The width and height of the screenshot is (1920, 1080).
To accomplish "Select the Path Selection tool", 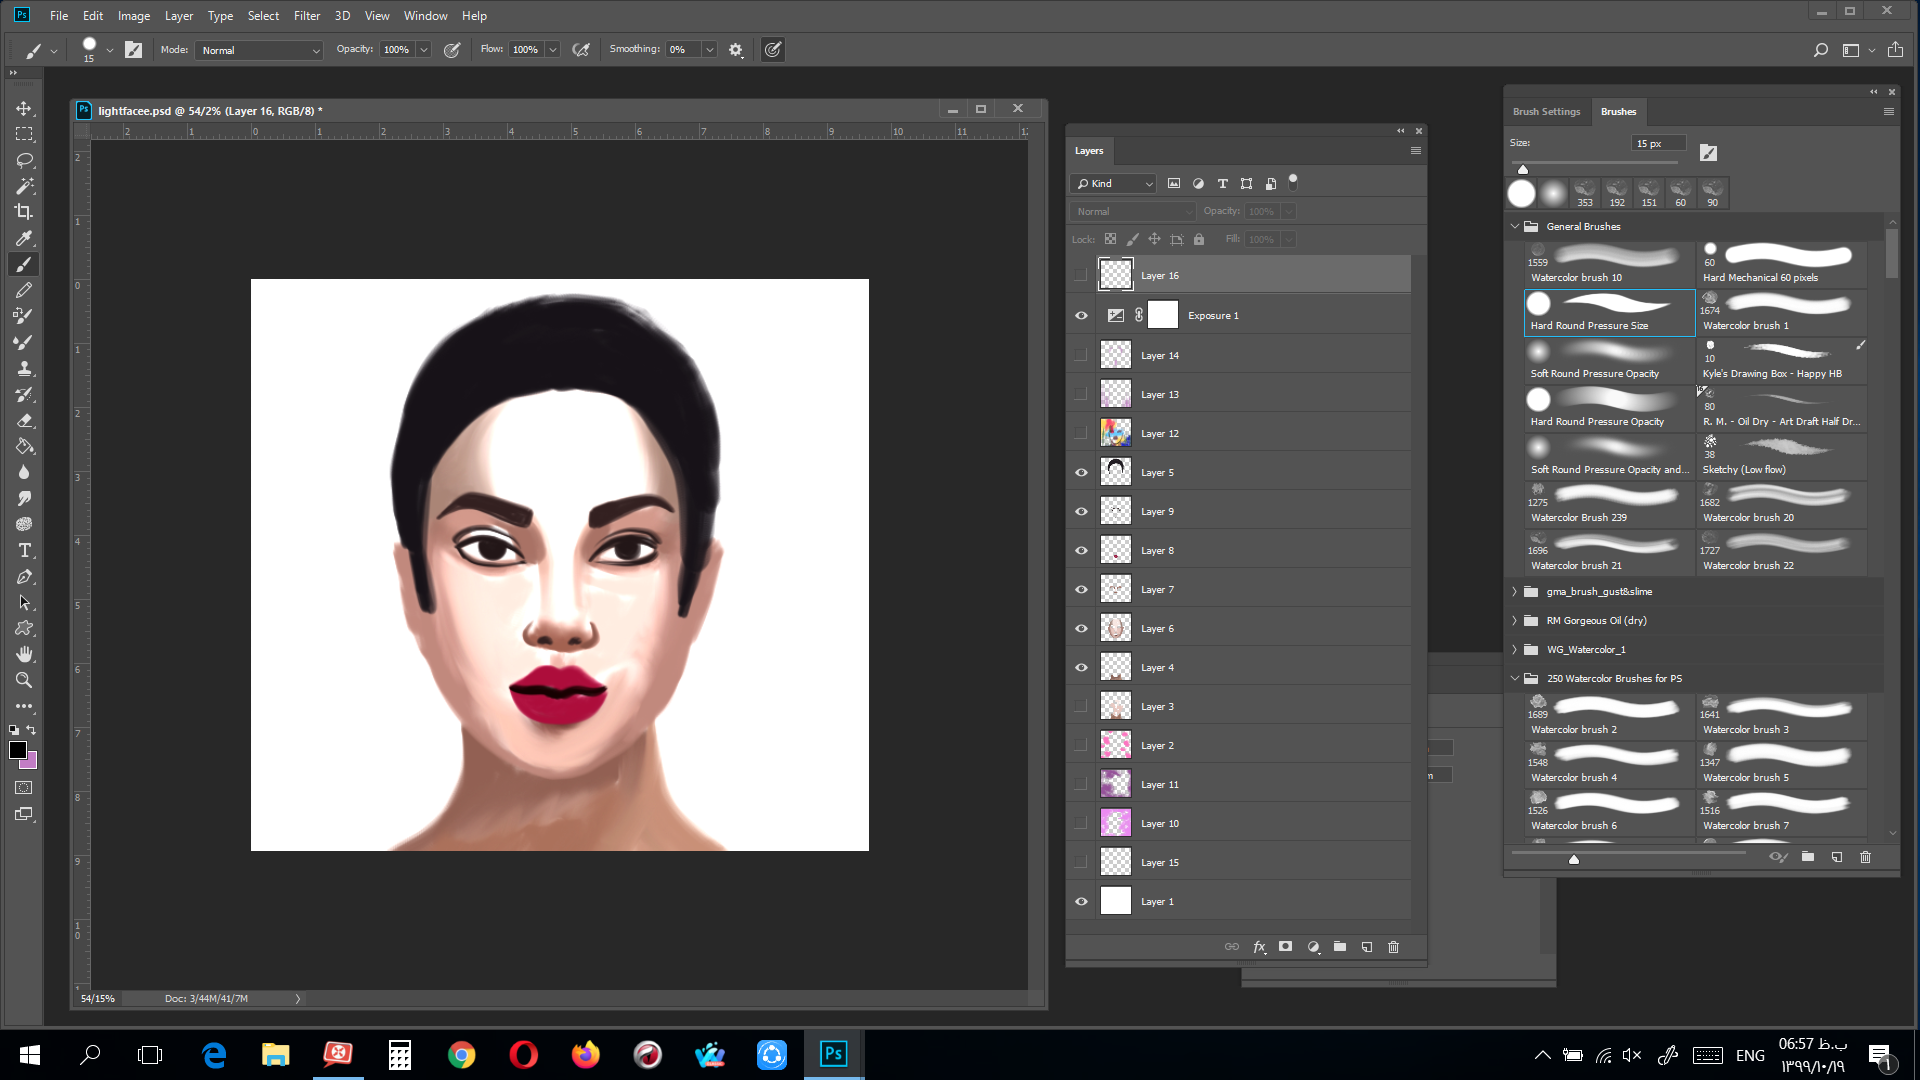I will pos(24,602).
